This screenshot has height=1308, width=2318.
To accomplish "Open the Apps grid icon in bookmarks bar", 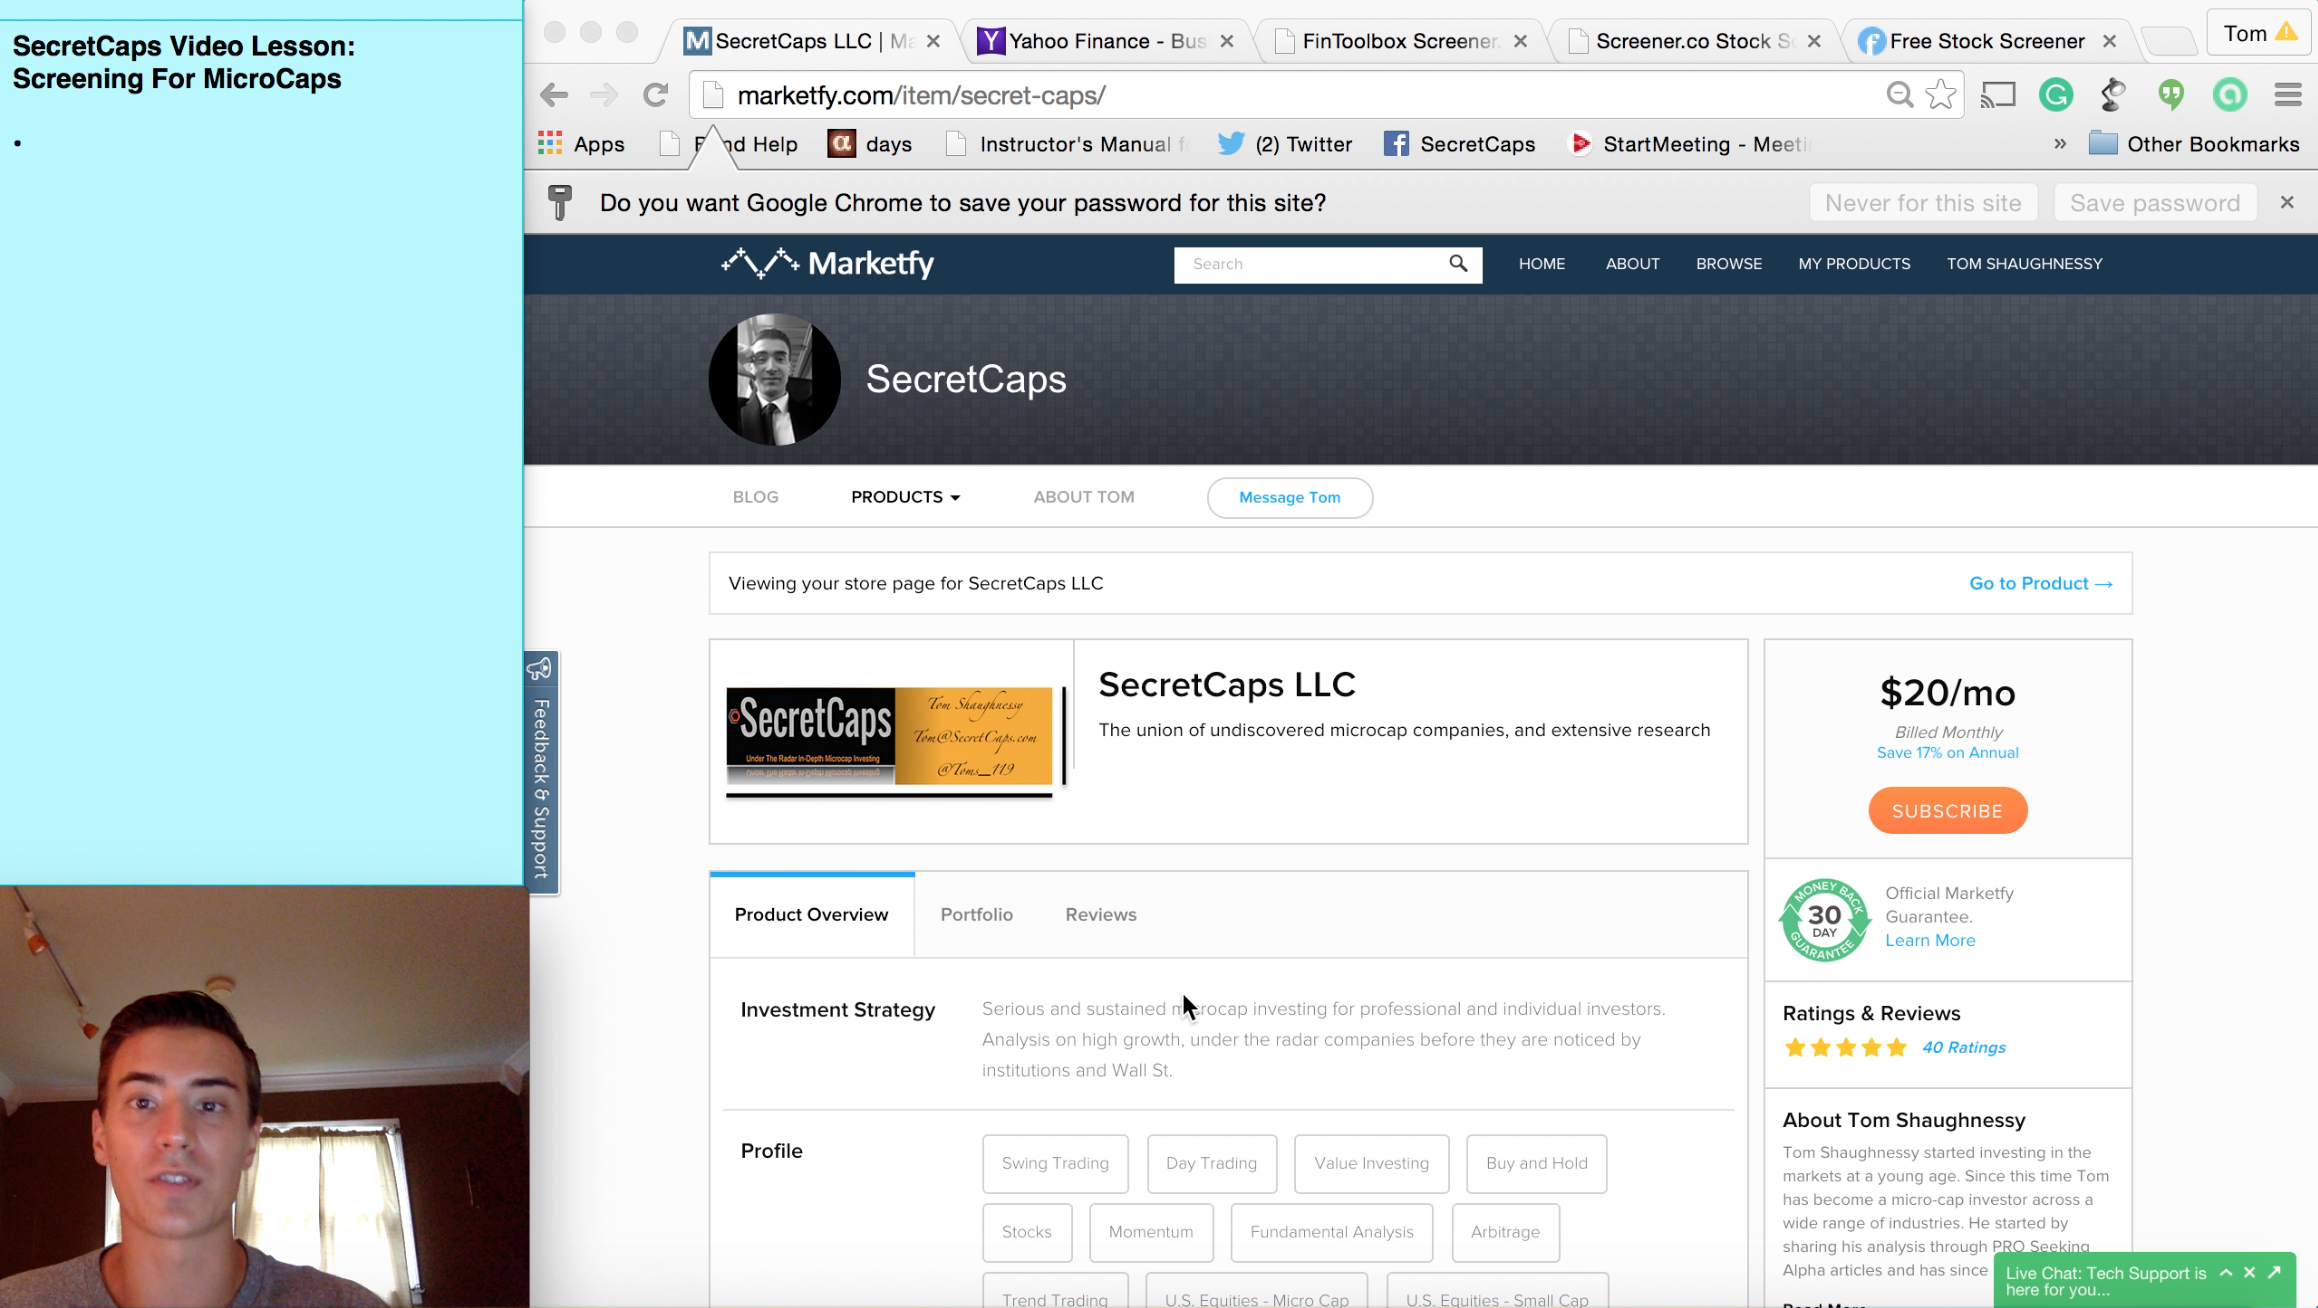I will point(550,144).
